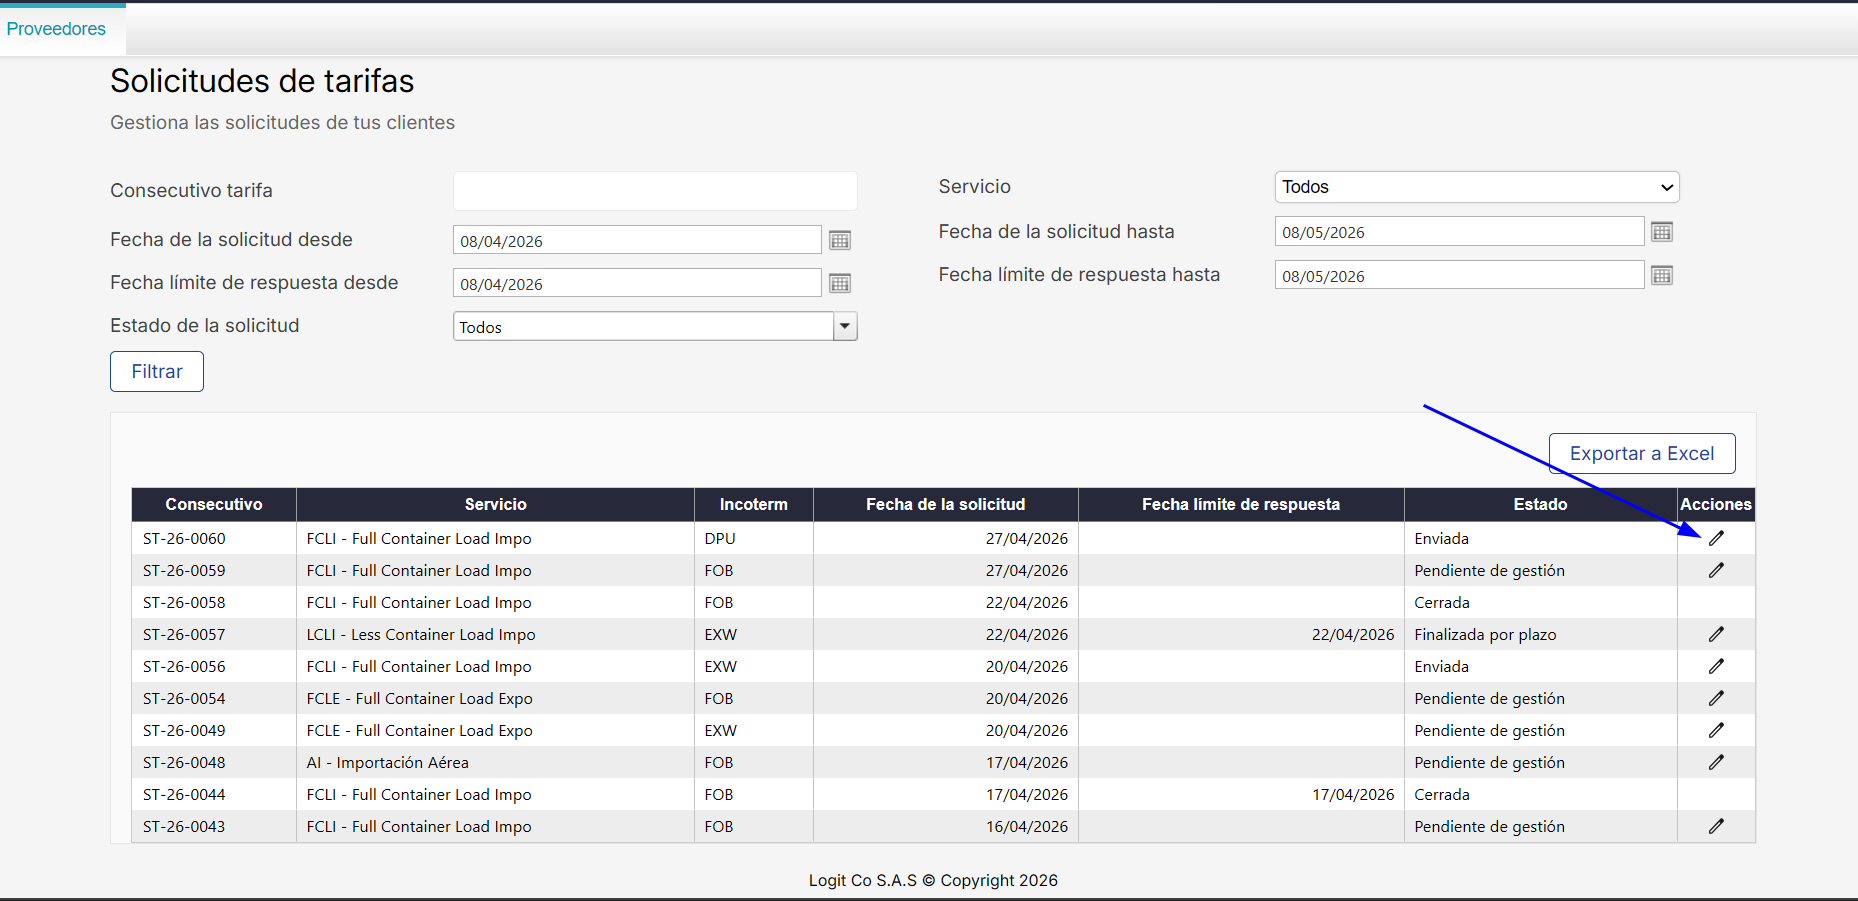Edit request ST-26-0043 with pencil icon
Image resolution: width=1858 pixels, height=901 pixels.
[x=1716, y=826]
